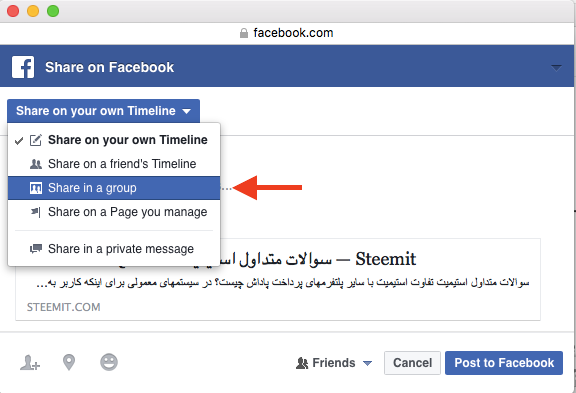The image size is (576, 393).
Task: Click the Facebook logo icon
Action: (x=23, y=67)
